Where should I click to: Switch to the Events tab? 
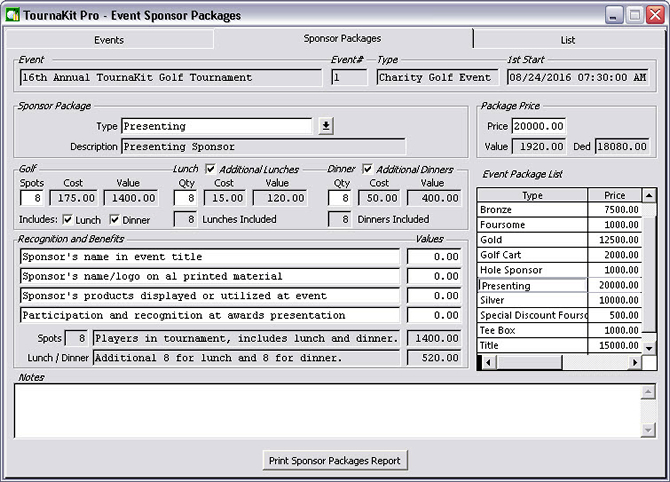click(x=109, y=40)
